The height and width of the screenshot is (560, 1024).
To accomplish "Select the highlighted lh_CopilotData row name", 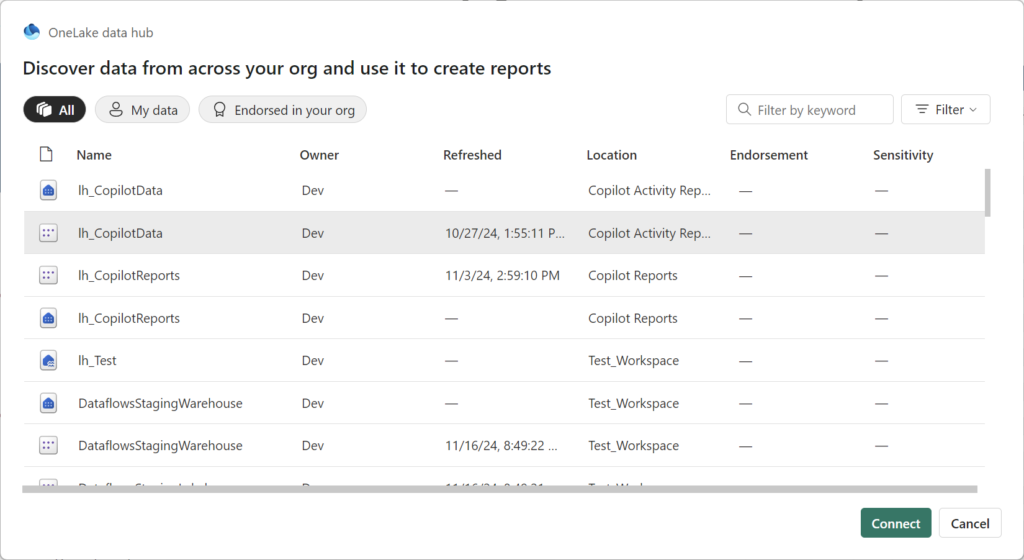I will (120, 233).
